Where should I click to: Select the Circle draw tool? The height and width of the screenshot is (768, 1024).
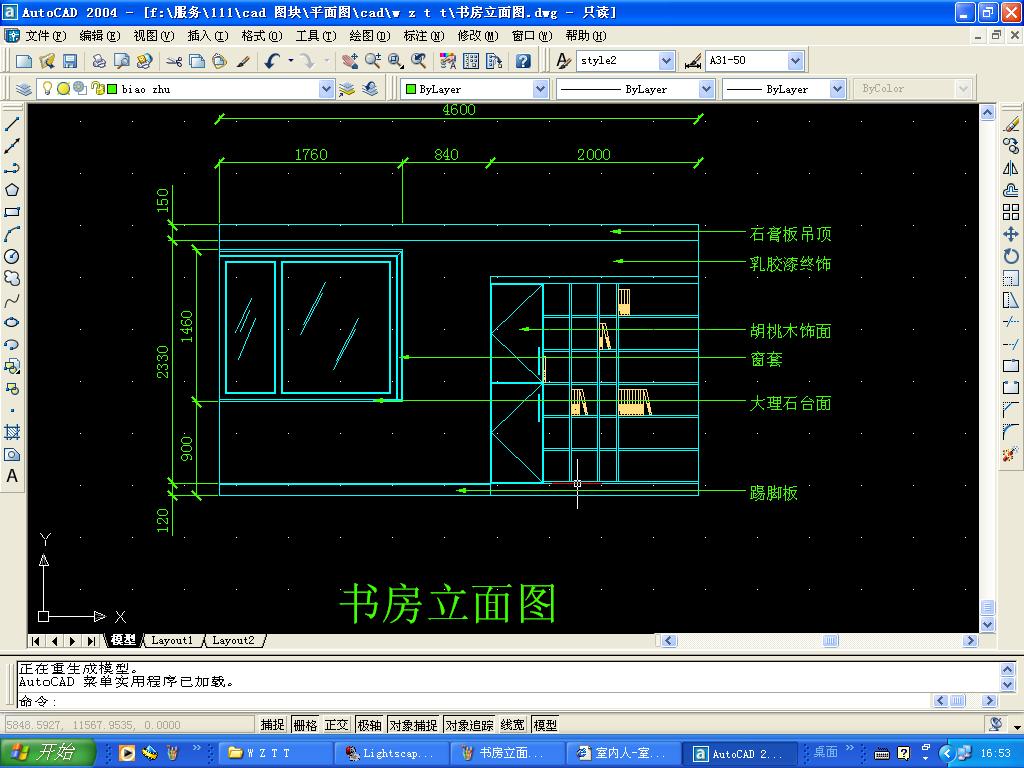[x=12, y=257]
